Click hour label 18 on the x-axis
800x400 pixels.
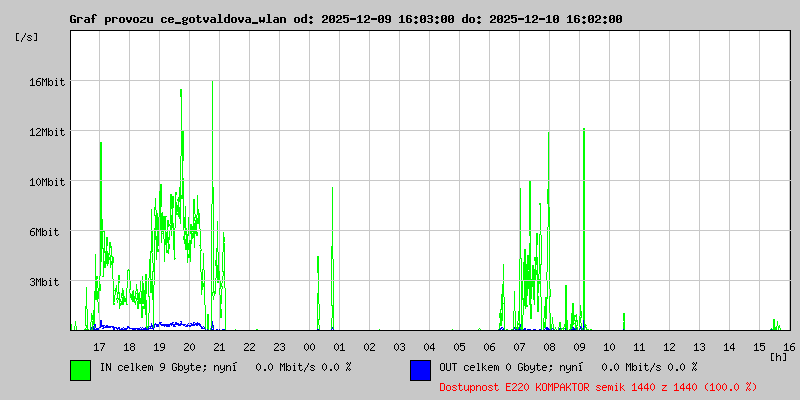[130, 347]
